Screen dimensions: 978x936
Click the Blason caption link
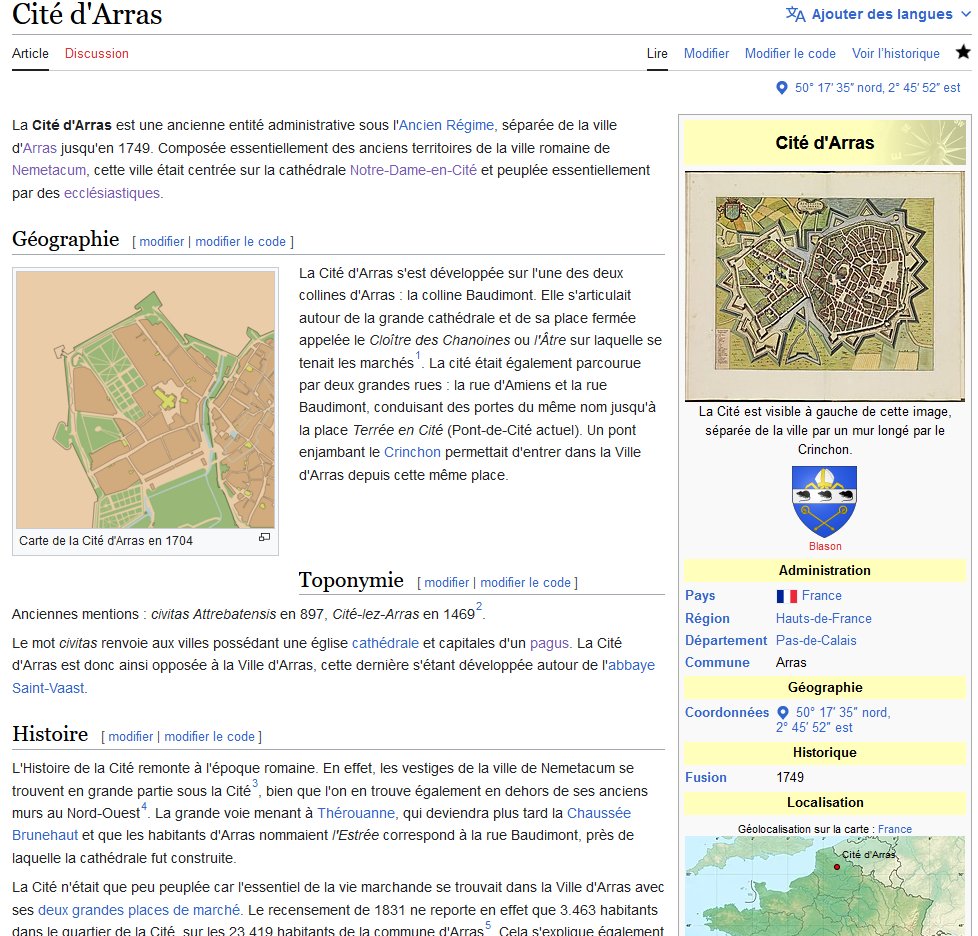(825, 547)
